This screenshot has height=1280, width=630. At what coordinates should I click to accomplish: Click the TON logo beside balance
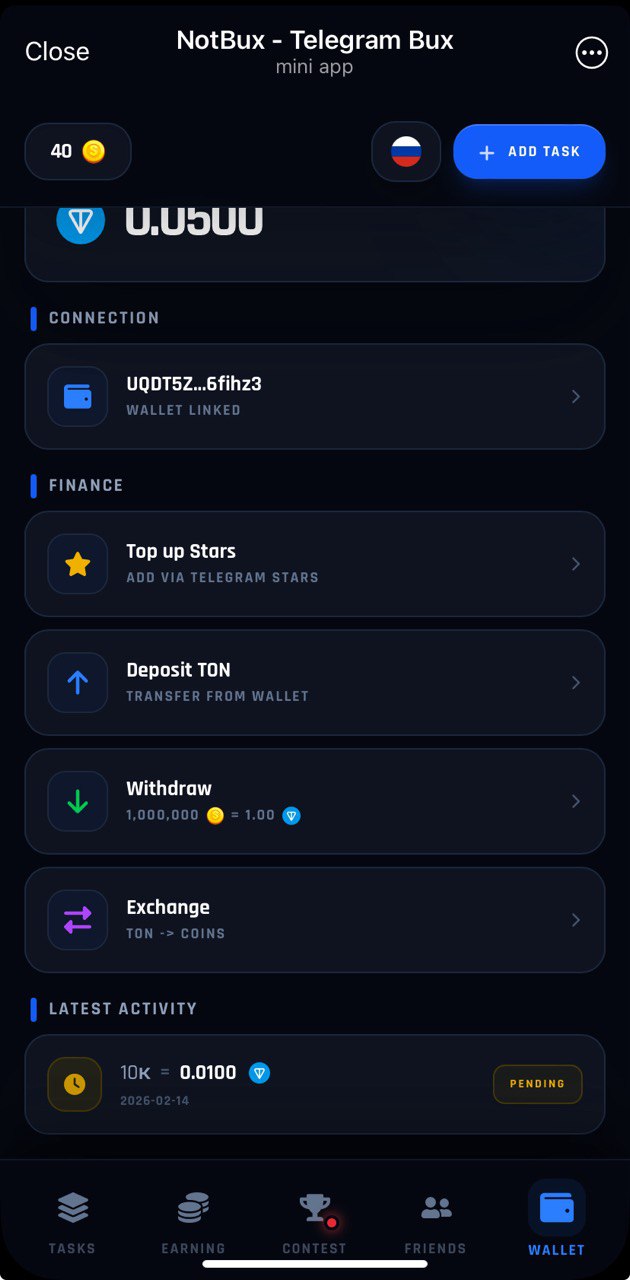click(81, 222)
